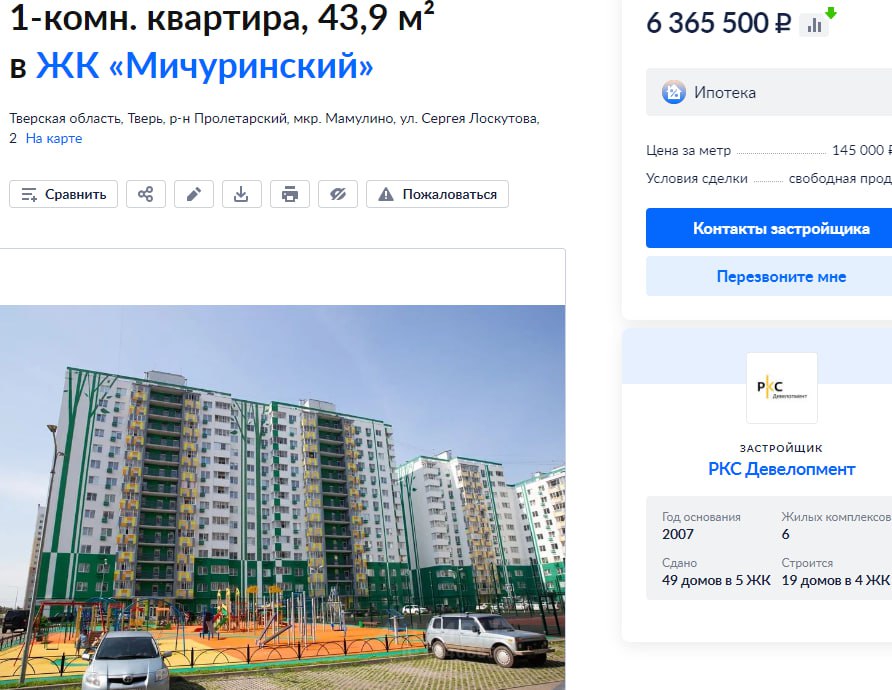Screen dimensions: 892x690
Task: Click the pencil note icon button
Action: [x=194, y=194]
